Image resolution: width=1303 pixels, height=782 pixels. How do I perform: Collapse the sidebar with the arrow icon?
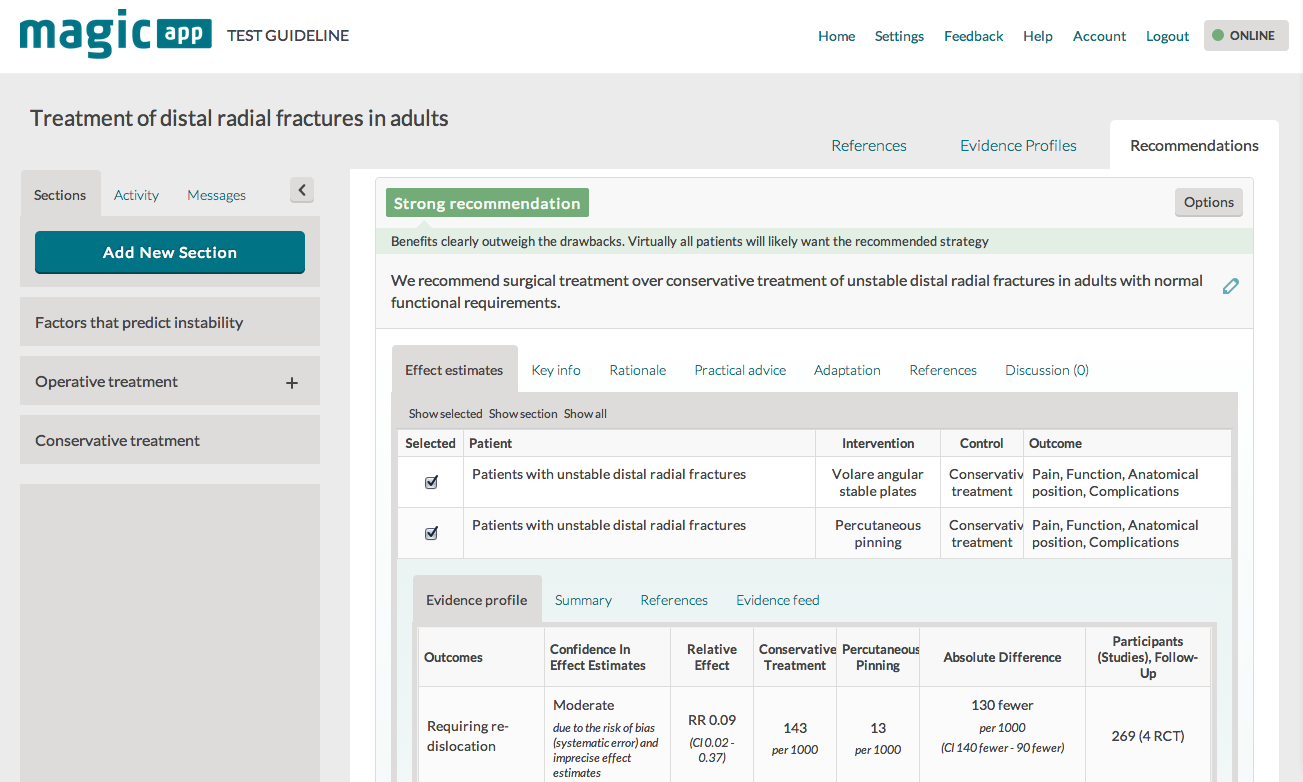(302, 190)
